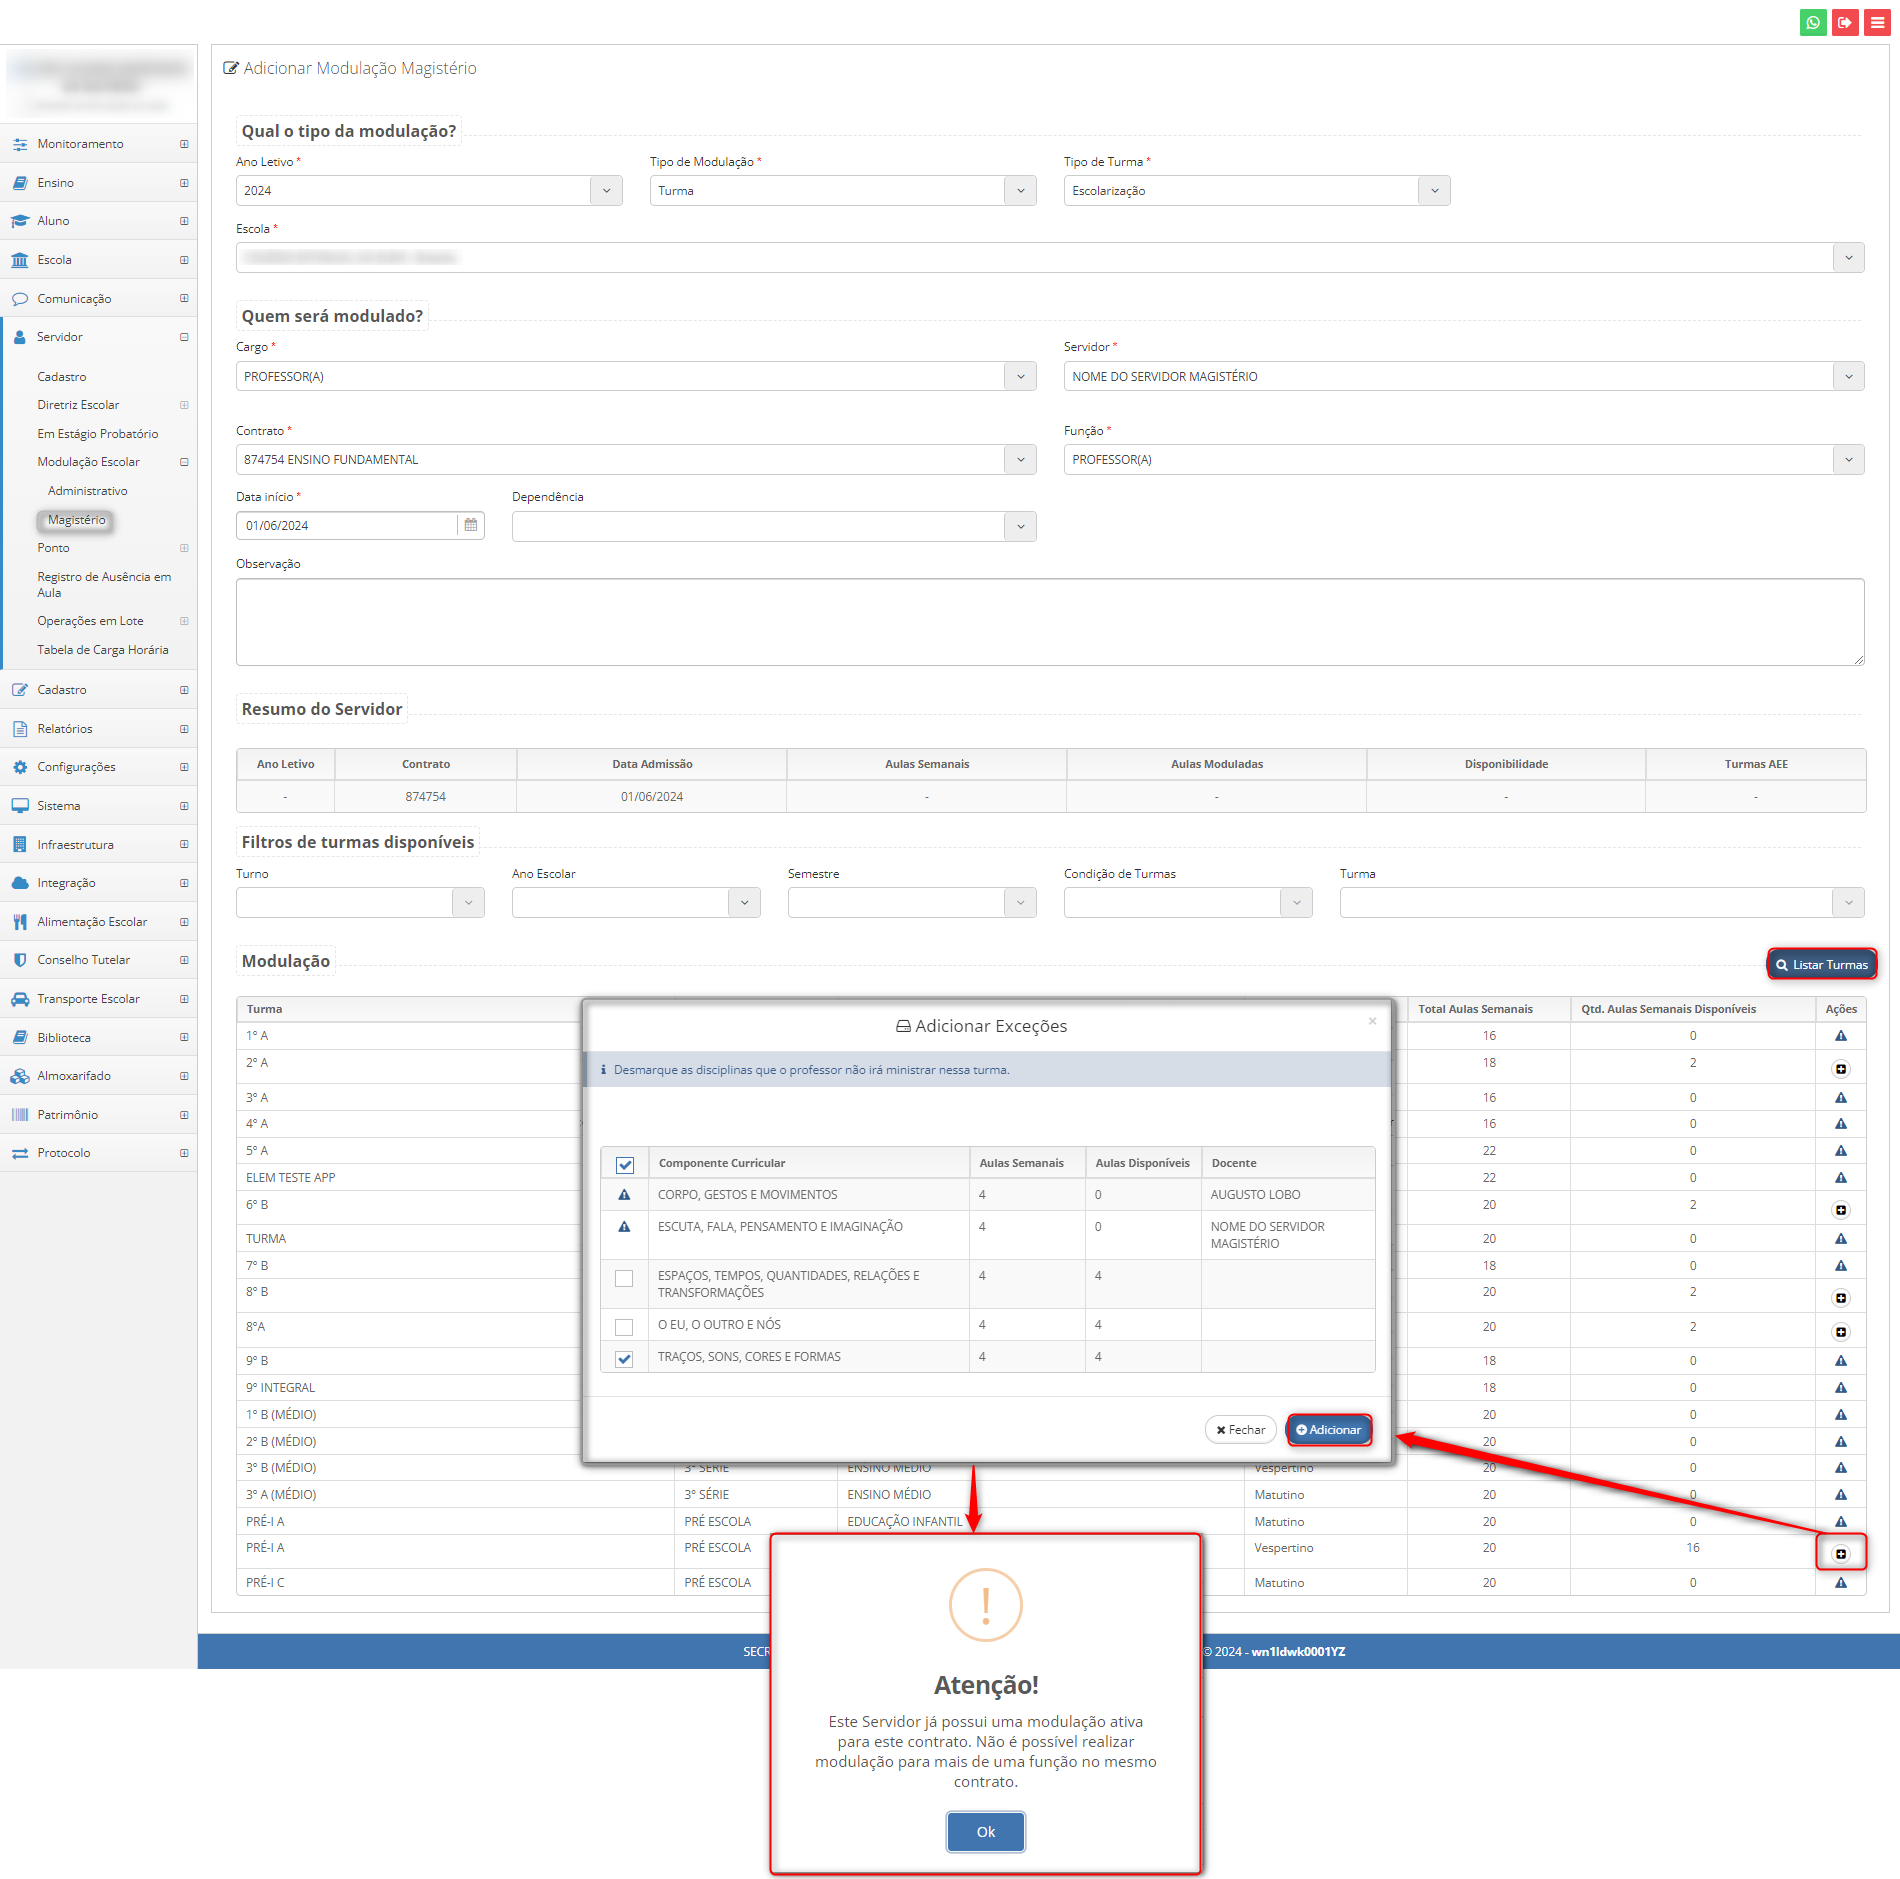Check O EU, O OUTRO E NÓS checkbox
This screenshot has height=1879, width=1900.
[x=624, y=1327]
